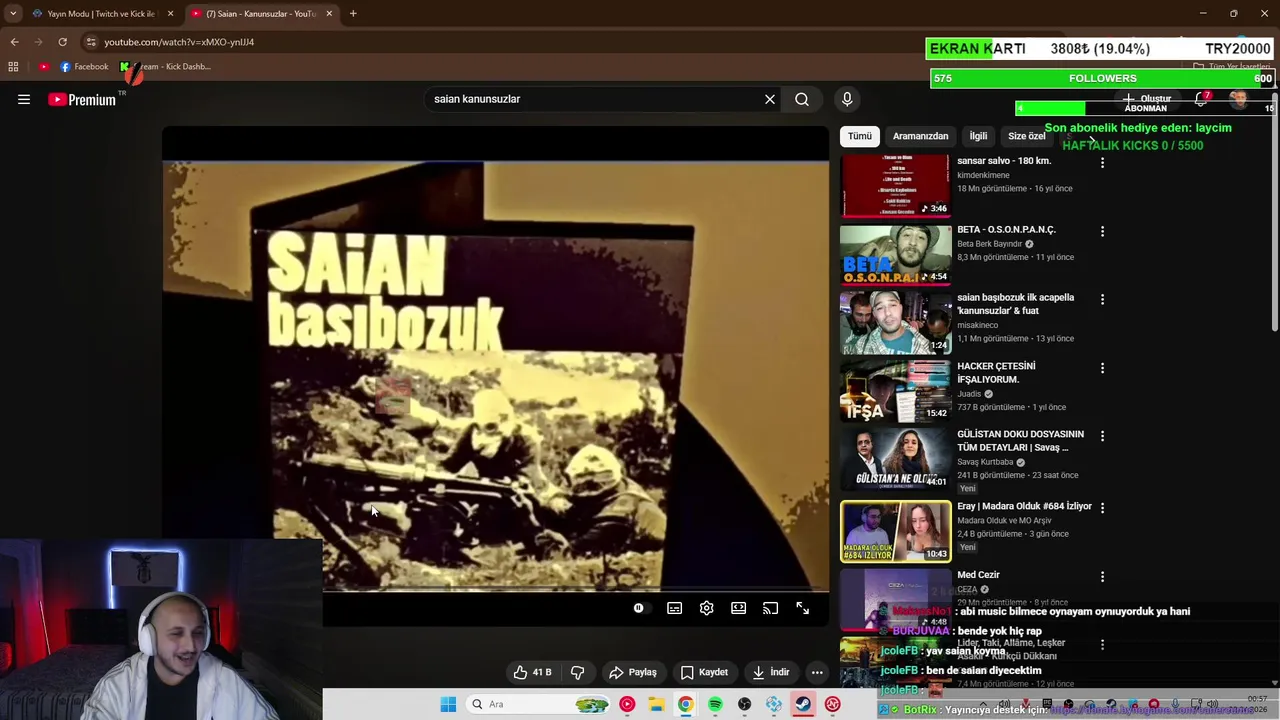
Task: Open Steam from the taskbar
Action: 803,704
